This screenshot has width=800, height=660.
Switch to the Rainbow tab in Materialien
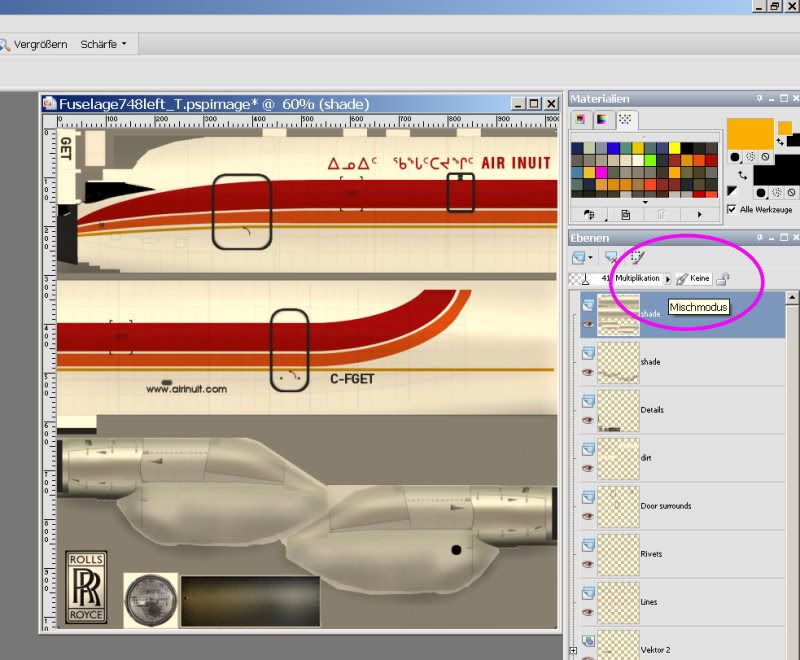point(602,119)
